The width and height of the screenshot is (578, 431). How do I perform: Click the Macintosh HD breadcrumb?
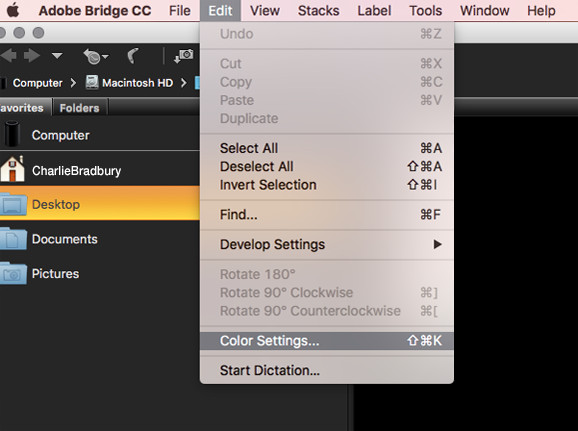pos(129,83)
